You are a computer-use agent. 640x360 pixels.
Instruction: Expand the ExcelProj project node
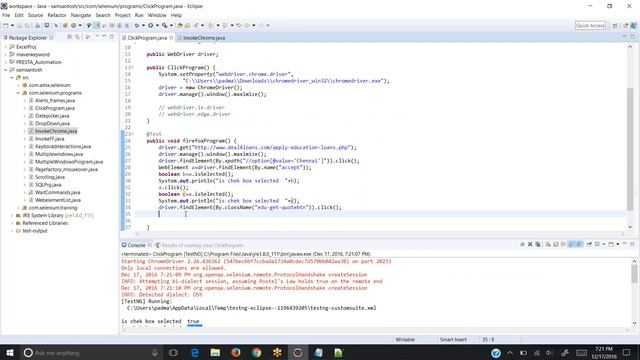coord(6,47)
